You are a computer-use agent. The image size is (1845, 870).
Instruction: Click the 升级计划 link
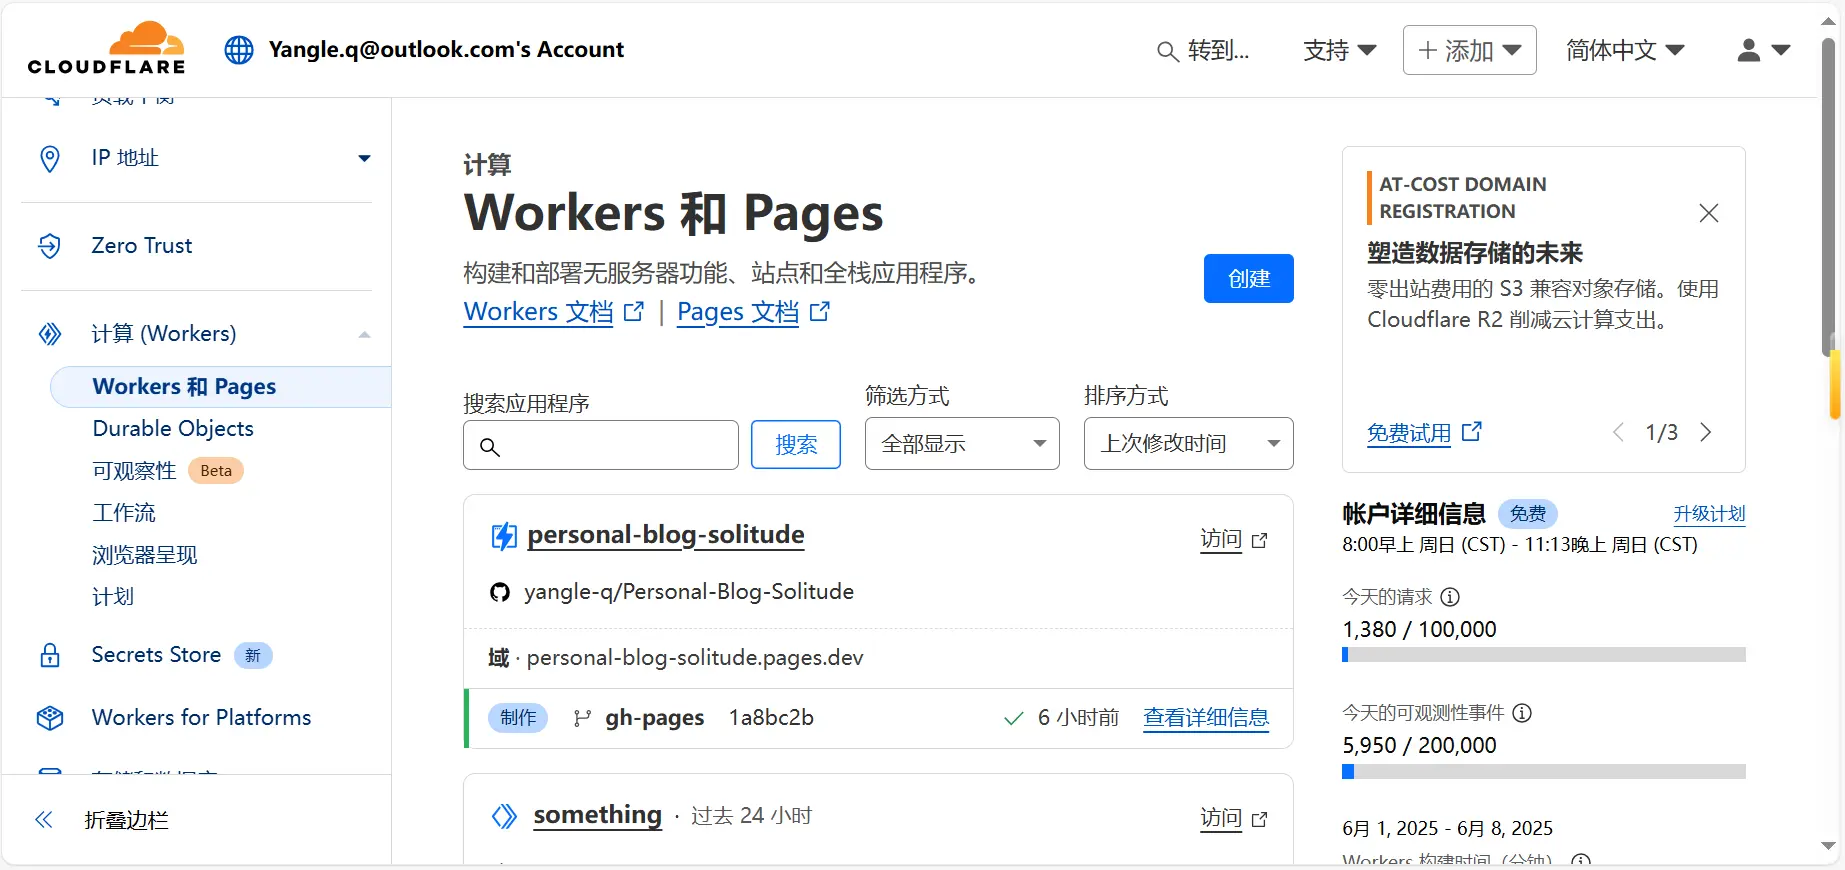point(1709,514)
